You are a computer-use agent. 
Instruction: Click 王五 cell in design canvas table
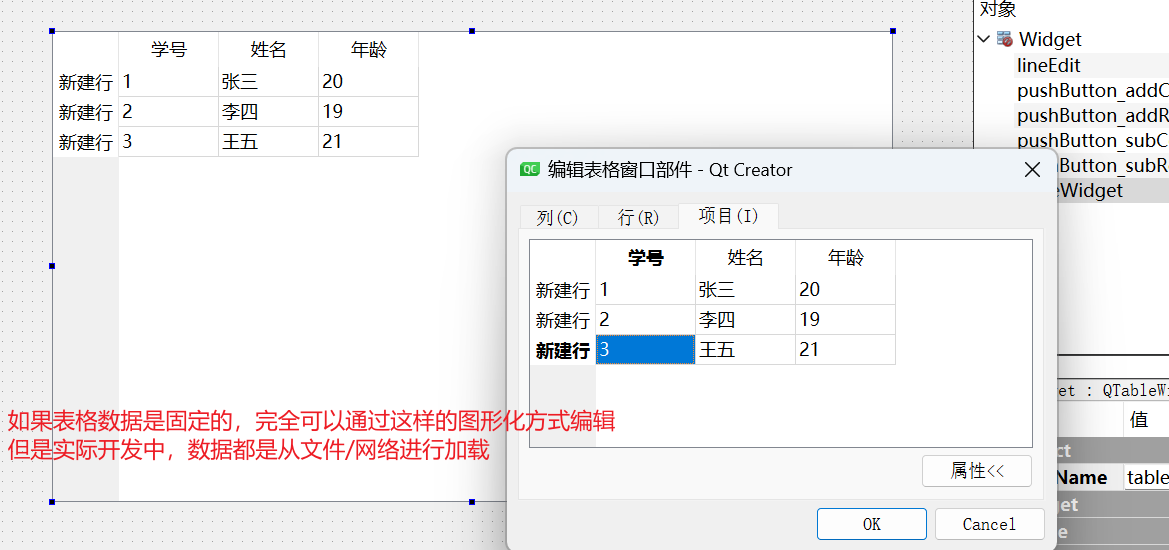click(x=268, y=142)
